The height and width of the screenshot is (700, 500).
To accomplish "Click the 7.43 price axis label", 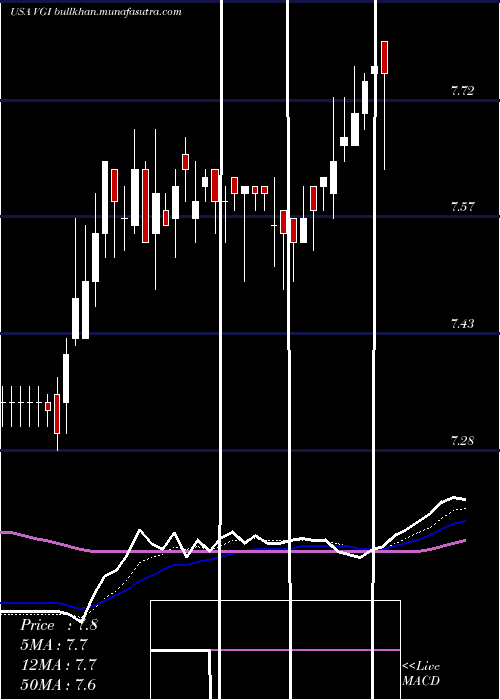I will 462,323.
